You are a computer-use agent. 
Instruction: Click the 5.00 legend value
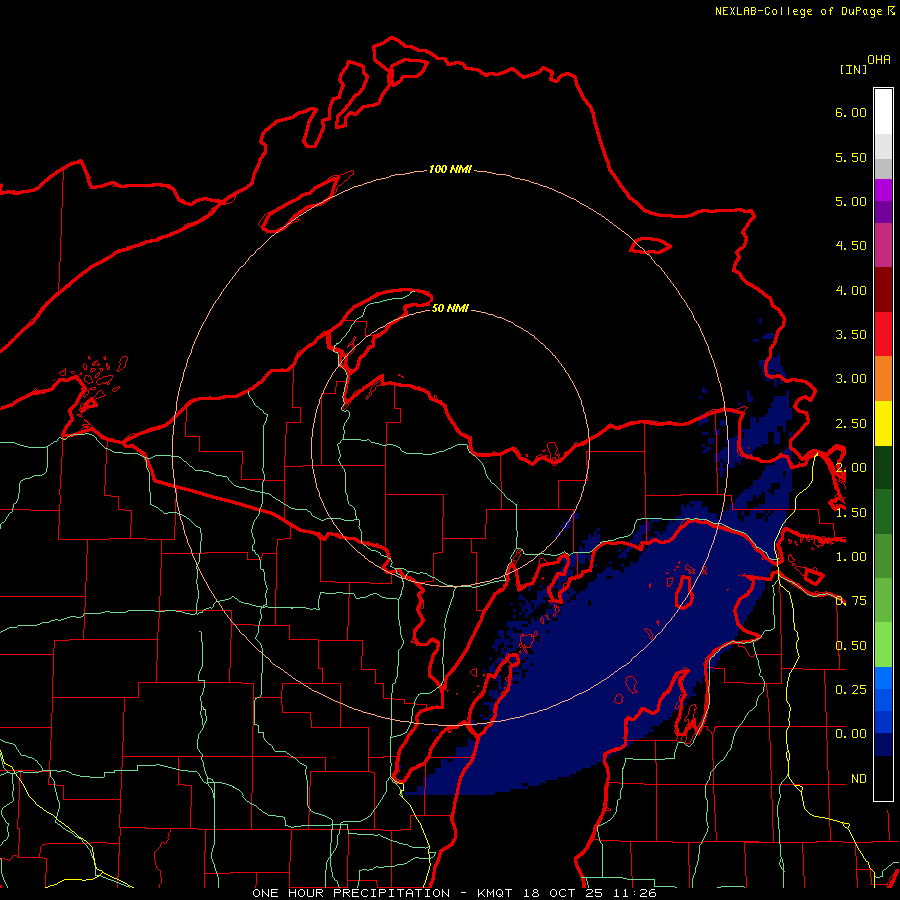pos(851,201)
